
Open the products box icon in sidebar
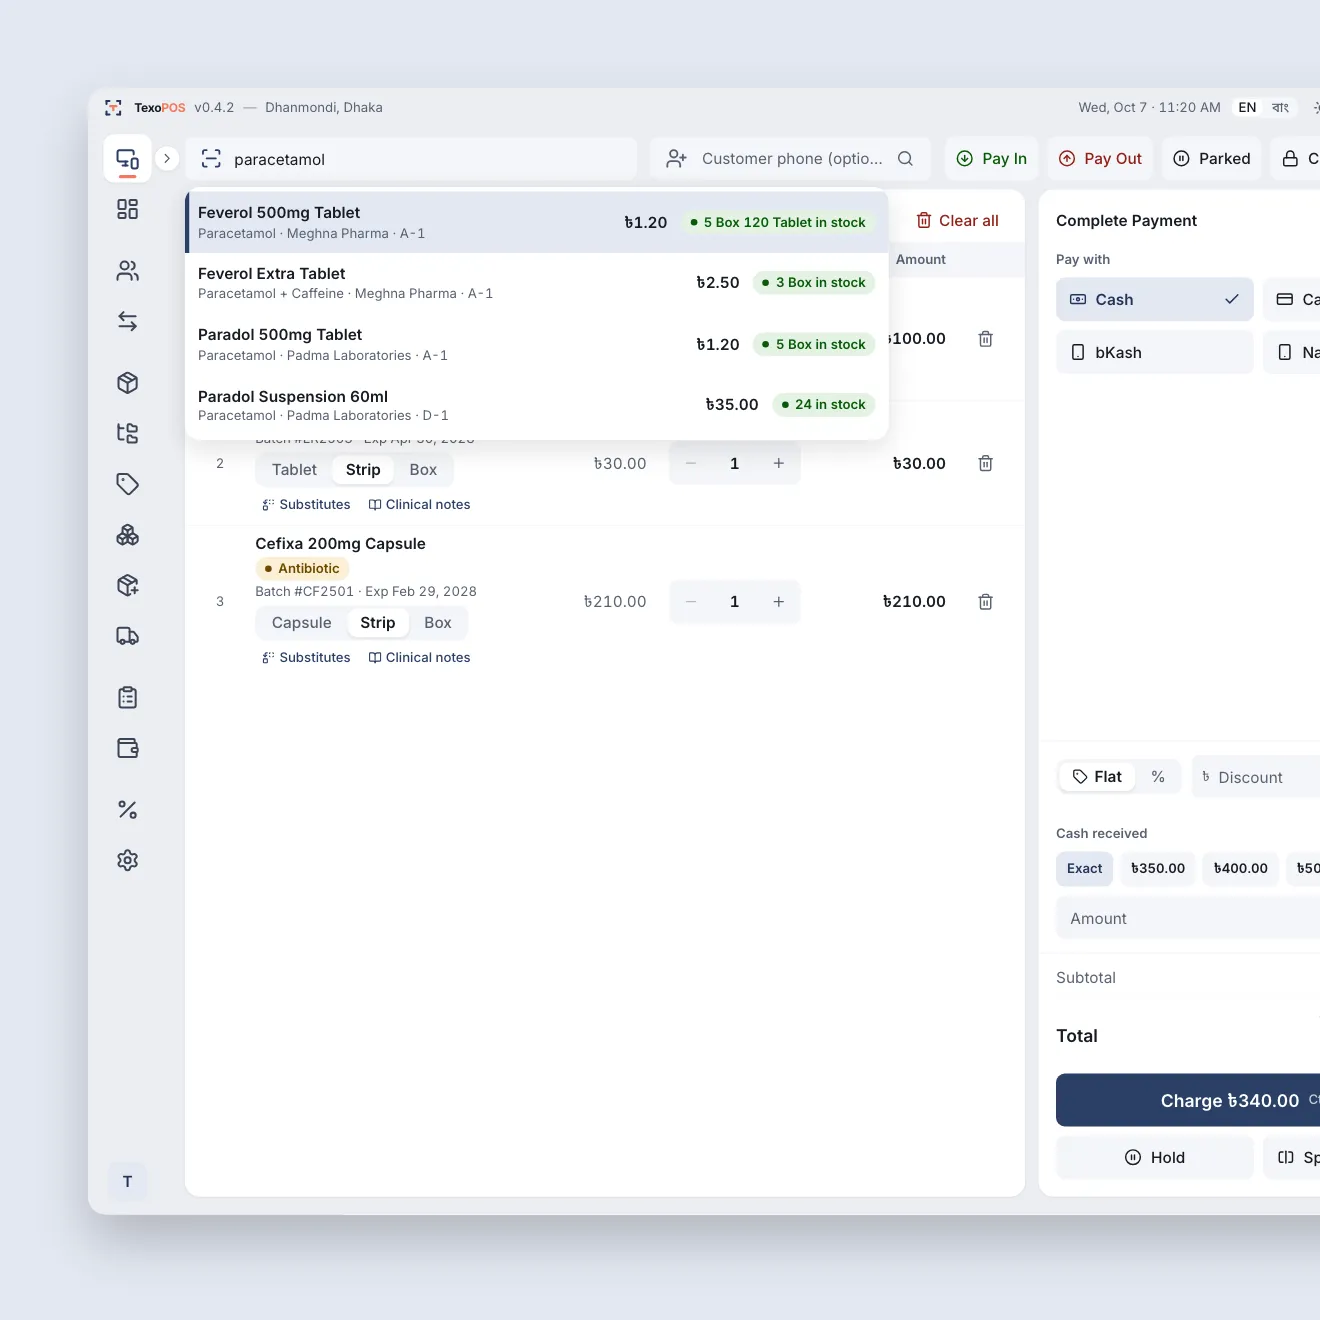point(127,383)
